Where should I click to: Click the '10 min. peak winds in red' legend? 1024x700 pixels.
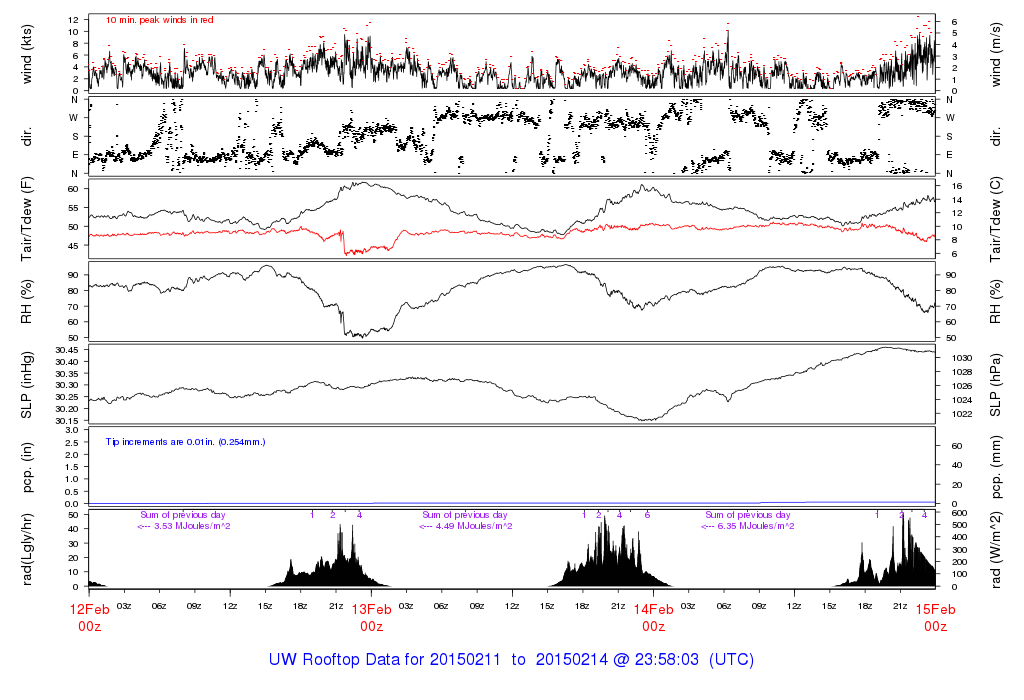tap(159, 20)
